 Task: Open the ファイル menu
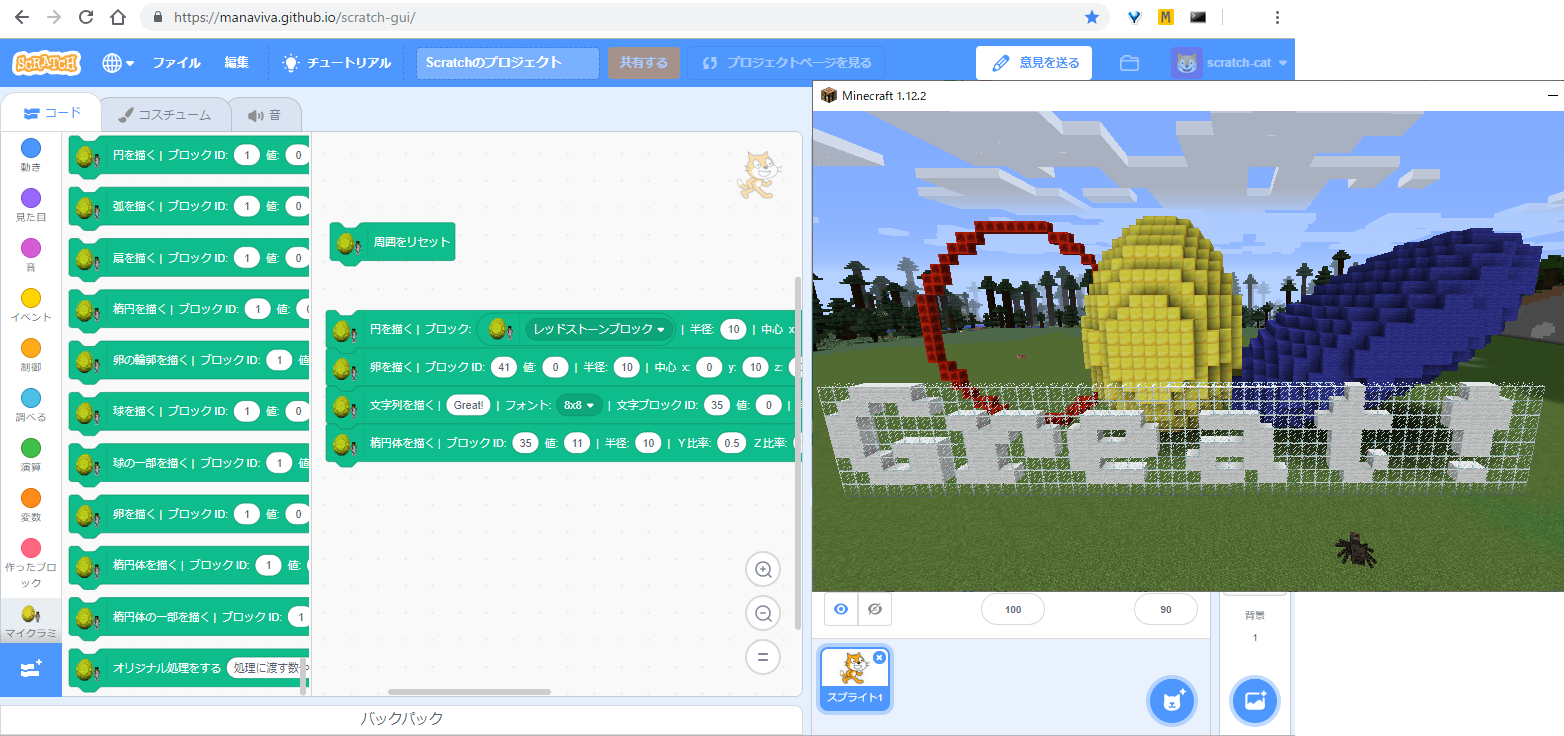[176, 62]
